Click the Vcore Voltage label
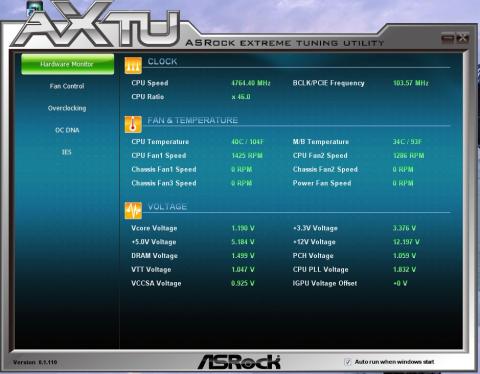 [154, 228]
